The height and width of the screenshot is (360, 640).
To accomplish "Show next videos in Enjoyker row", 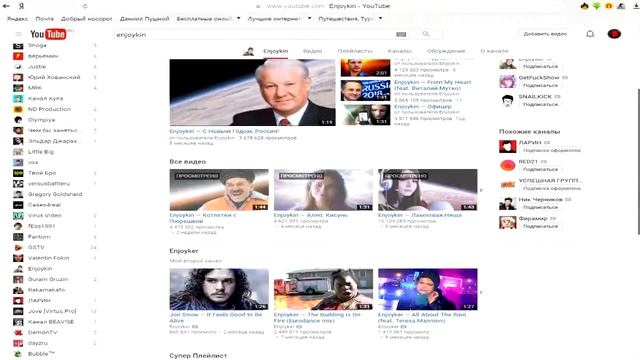I will point(481,292).
